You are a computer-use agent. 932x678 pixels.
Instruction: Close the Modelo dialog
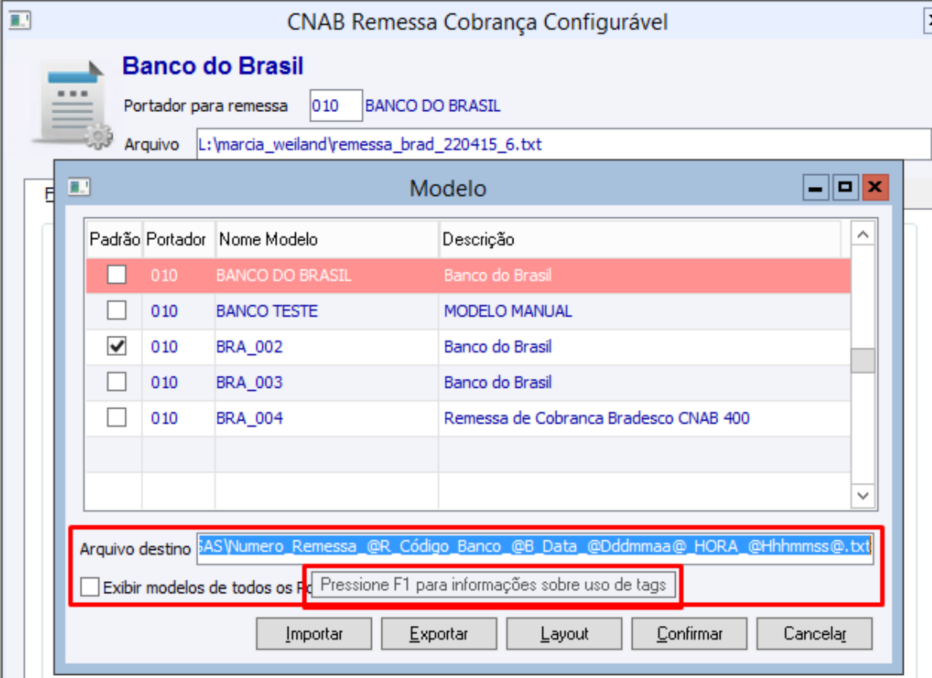[875, 188]
